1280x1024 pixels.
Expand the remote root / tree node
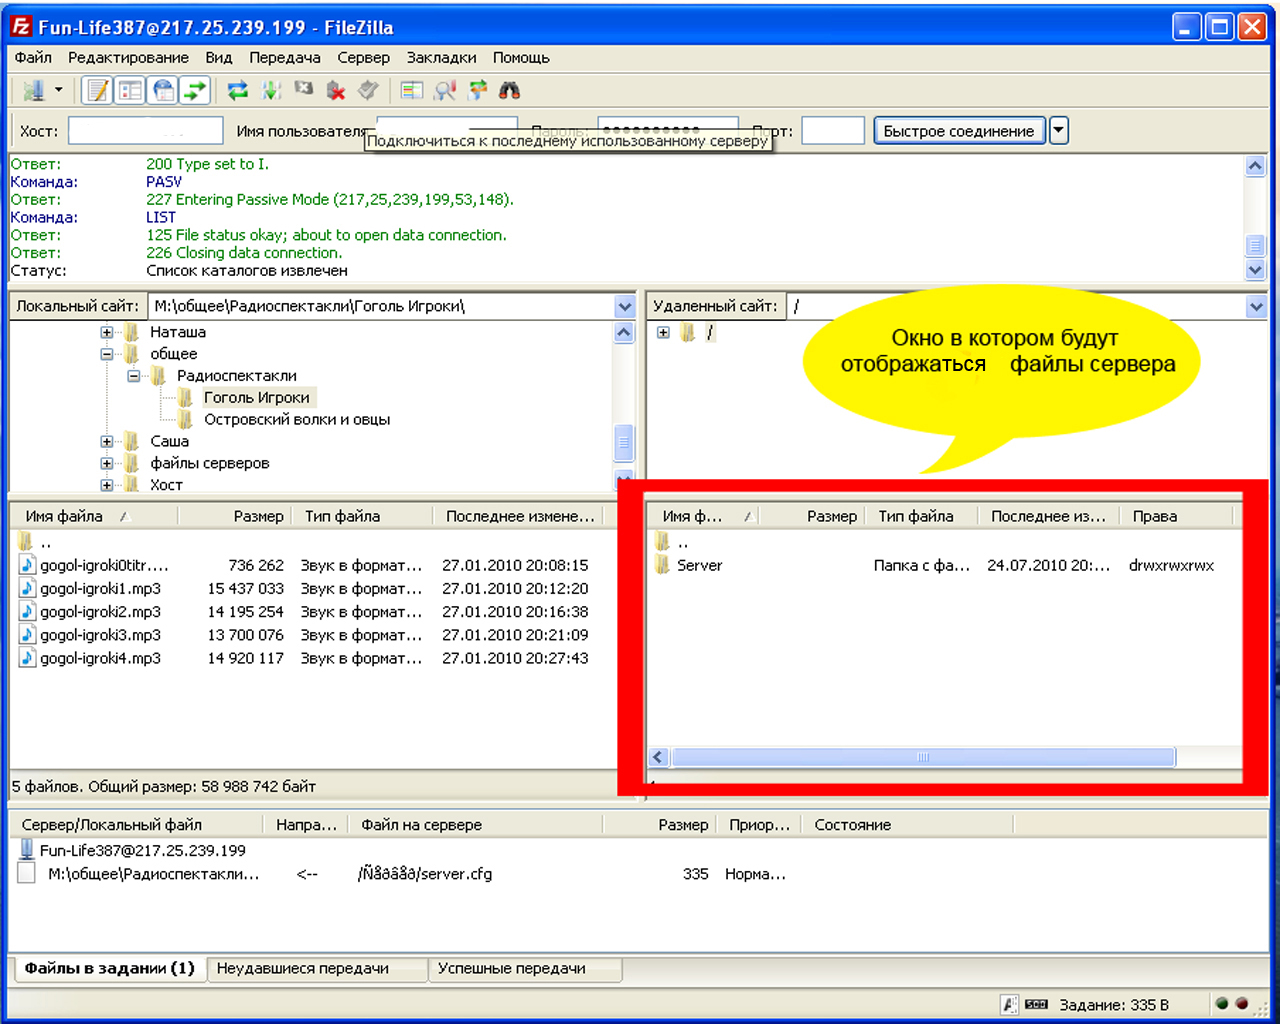(663, 332)
